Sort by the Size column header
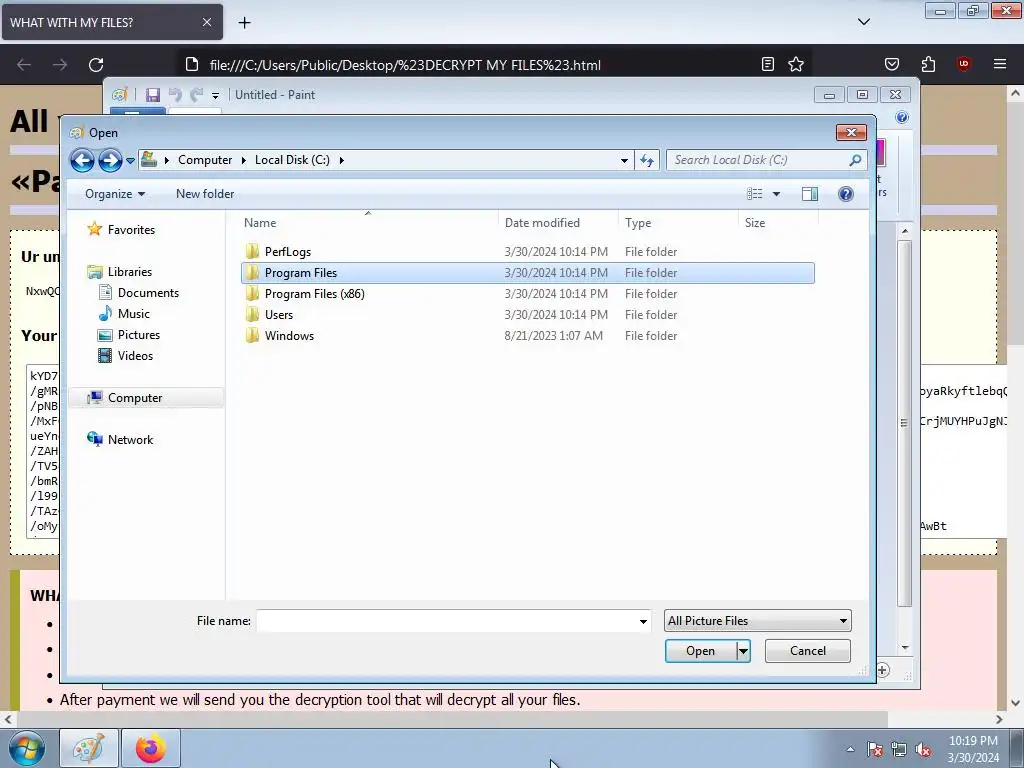 click(x=778, y=222)
